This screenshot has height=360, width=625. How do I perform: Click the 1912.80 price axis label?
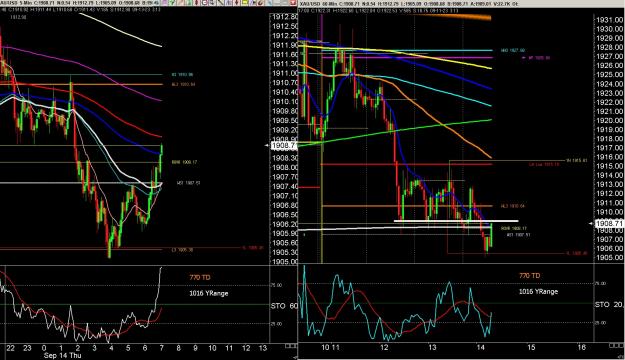coord(285,17)
